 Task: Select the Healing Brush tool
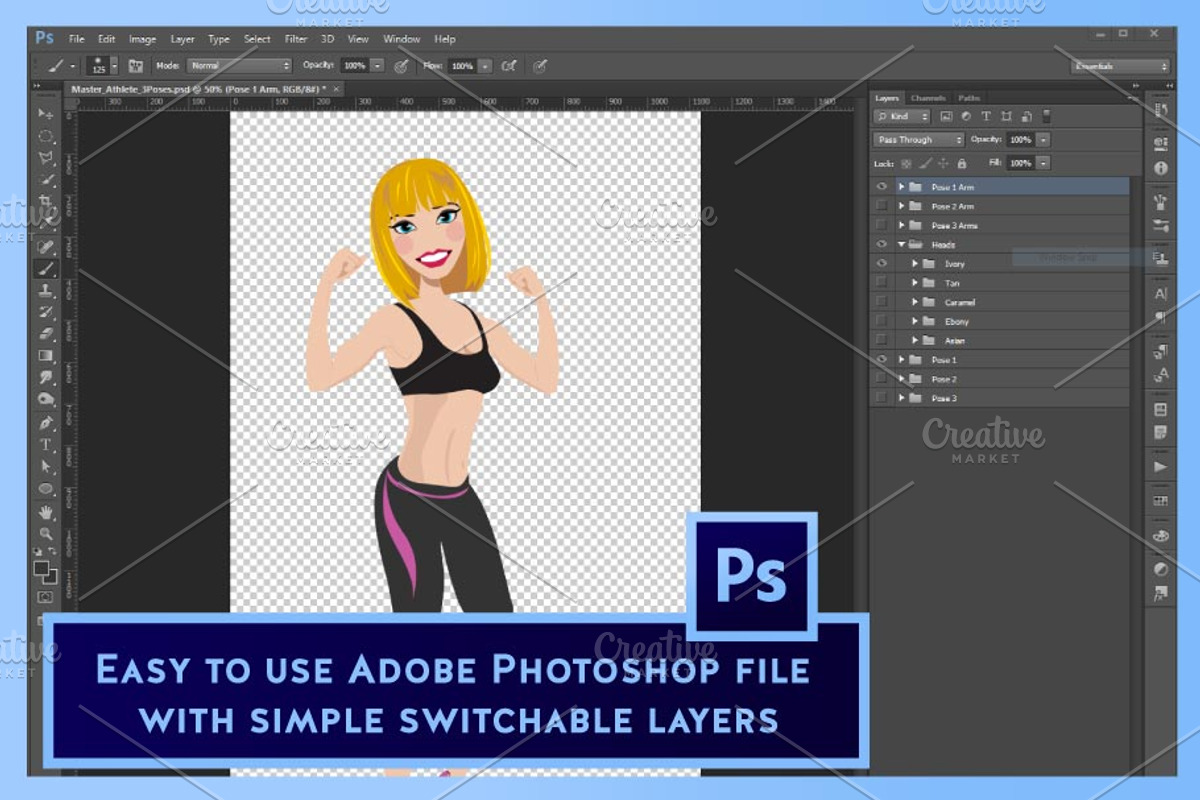(x=46, y=246)
